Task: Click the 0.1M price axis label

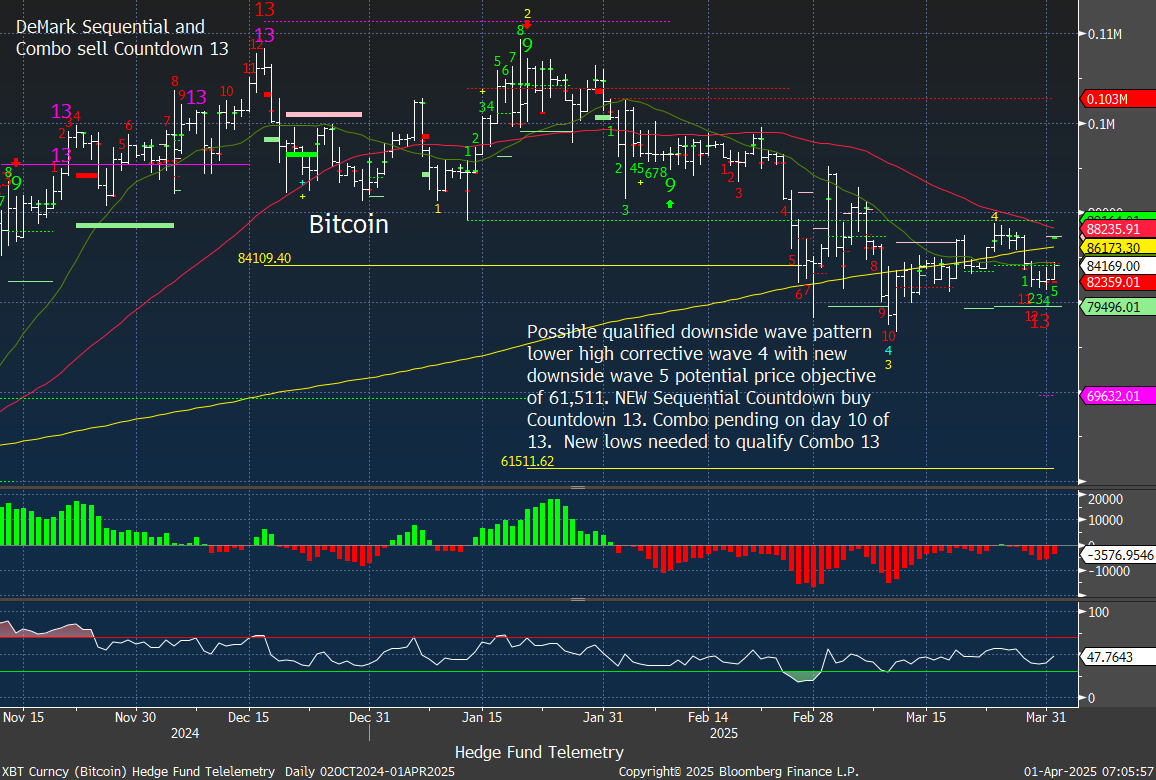Action: (1100, 124)
